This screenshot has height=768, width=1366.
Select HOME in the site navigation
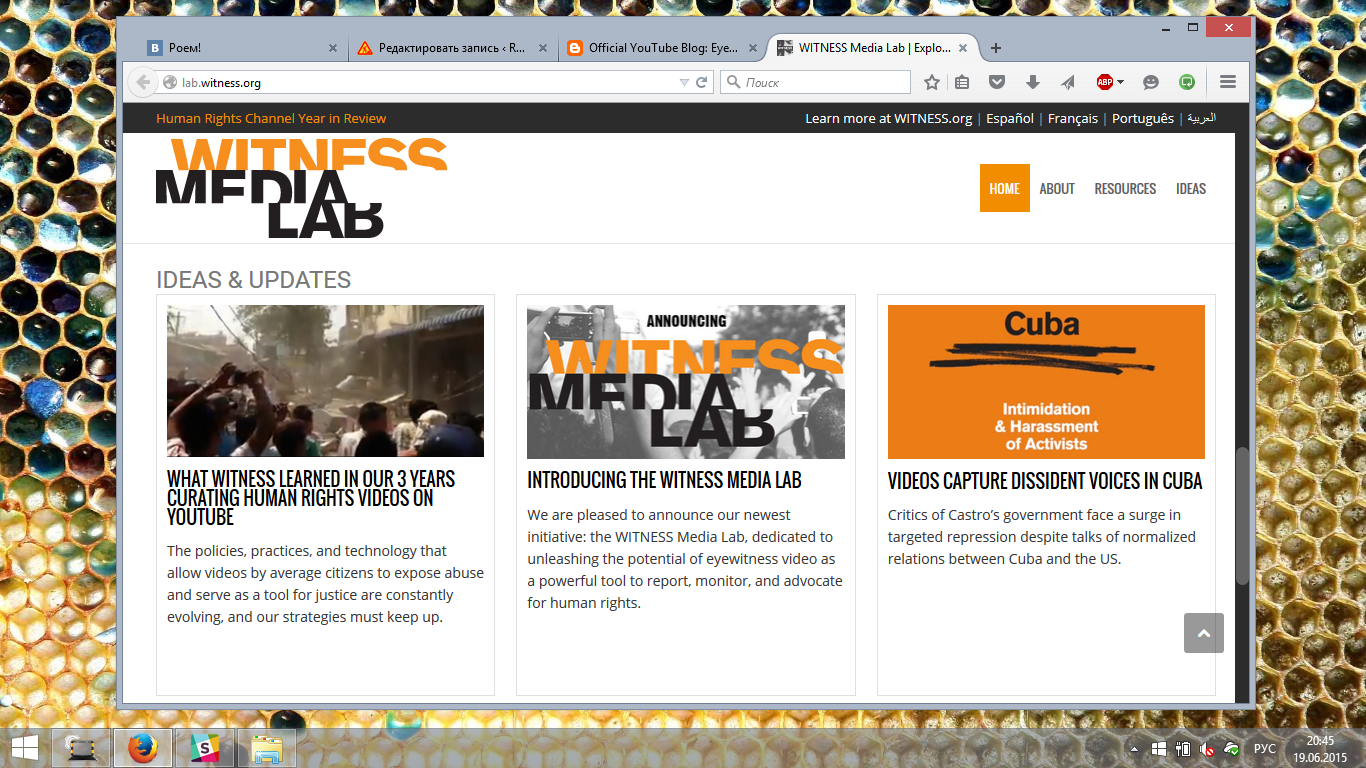[x=1005, y=188]
